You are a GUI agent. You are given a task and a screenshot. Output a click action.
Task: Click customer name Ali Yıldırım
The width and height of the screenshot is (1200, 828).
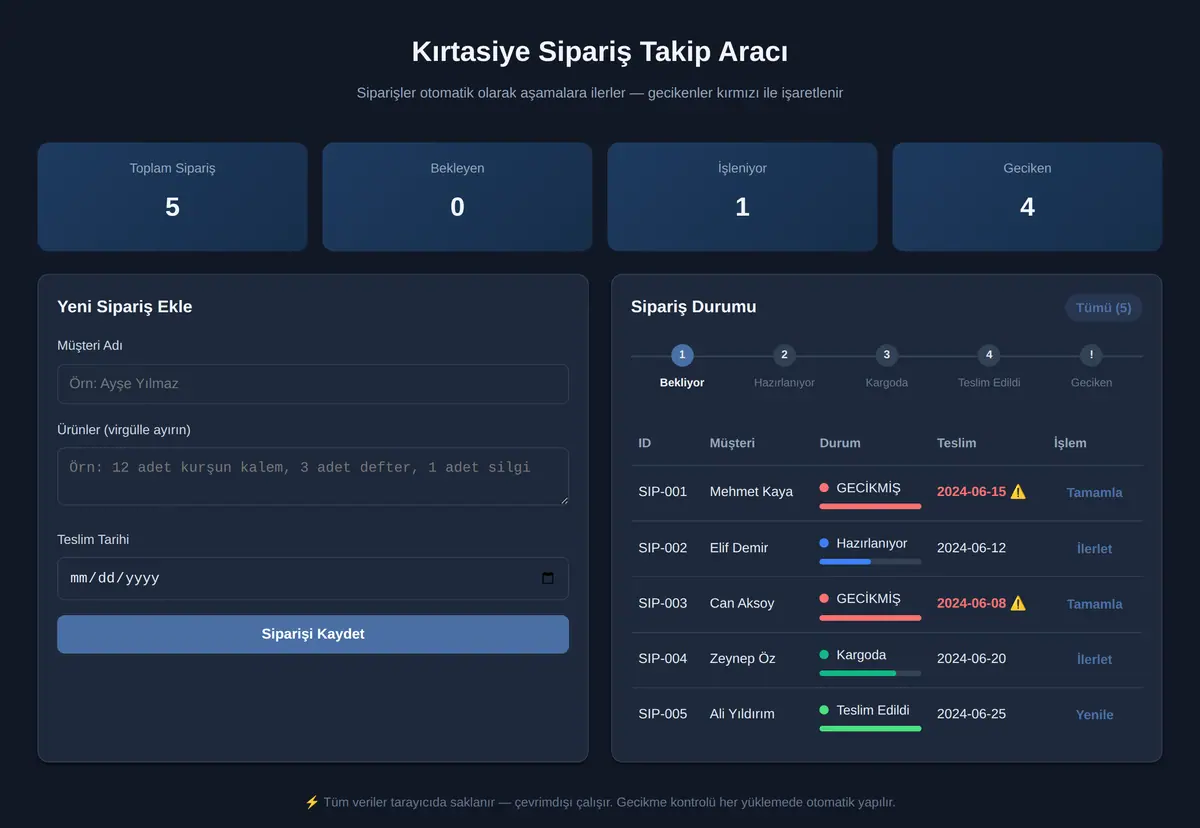pos(742,714)
